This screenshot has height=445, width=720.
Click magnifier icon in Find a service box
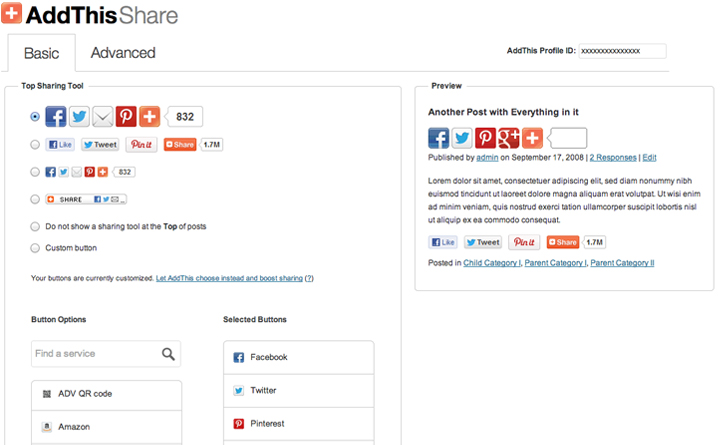tap(168, 354)
